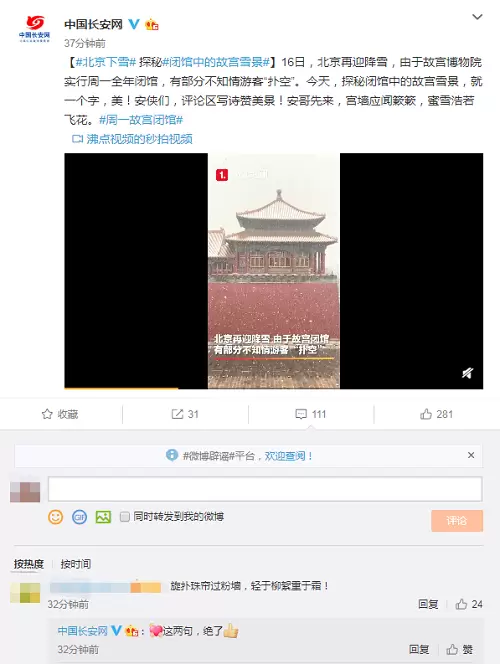Click the blue verified V badge beside 中国长安网
Viewport: 500px width, 664px height.
tap(134, 24)
